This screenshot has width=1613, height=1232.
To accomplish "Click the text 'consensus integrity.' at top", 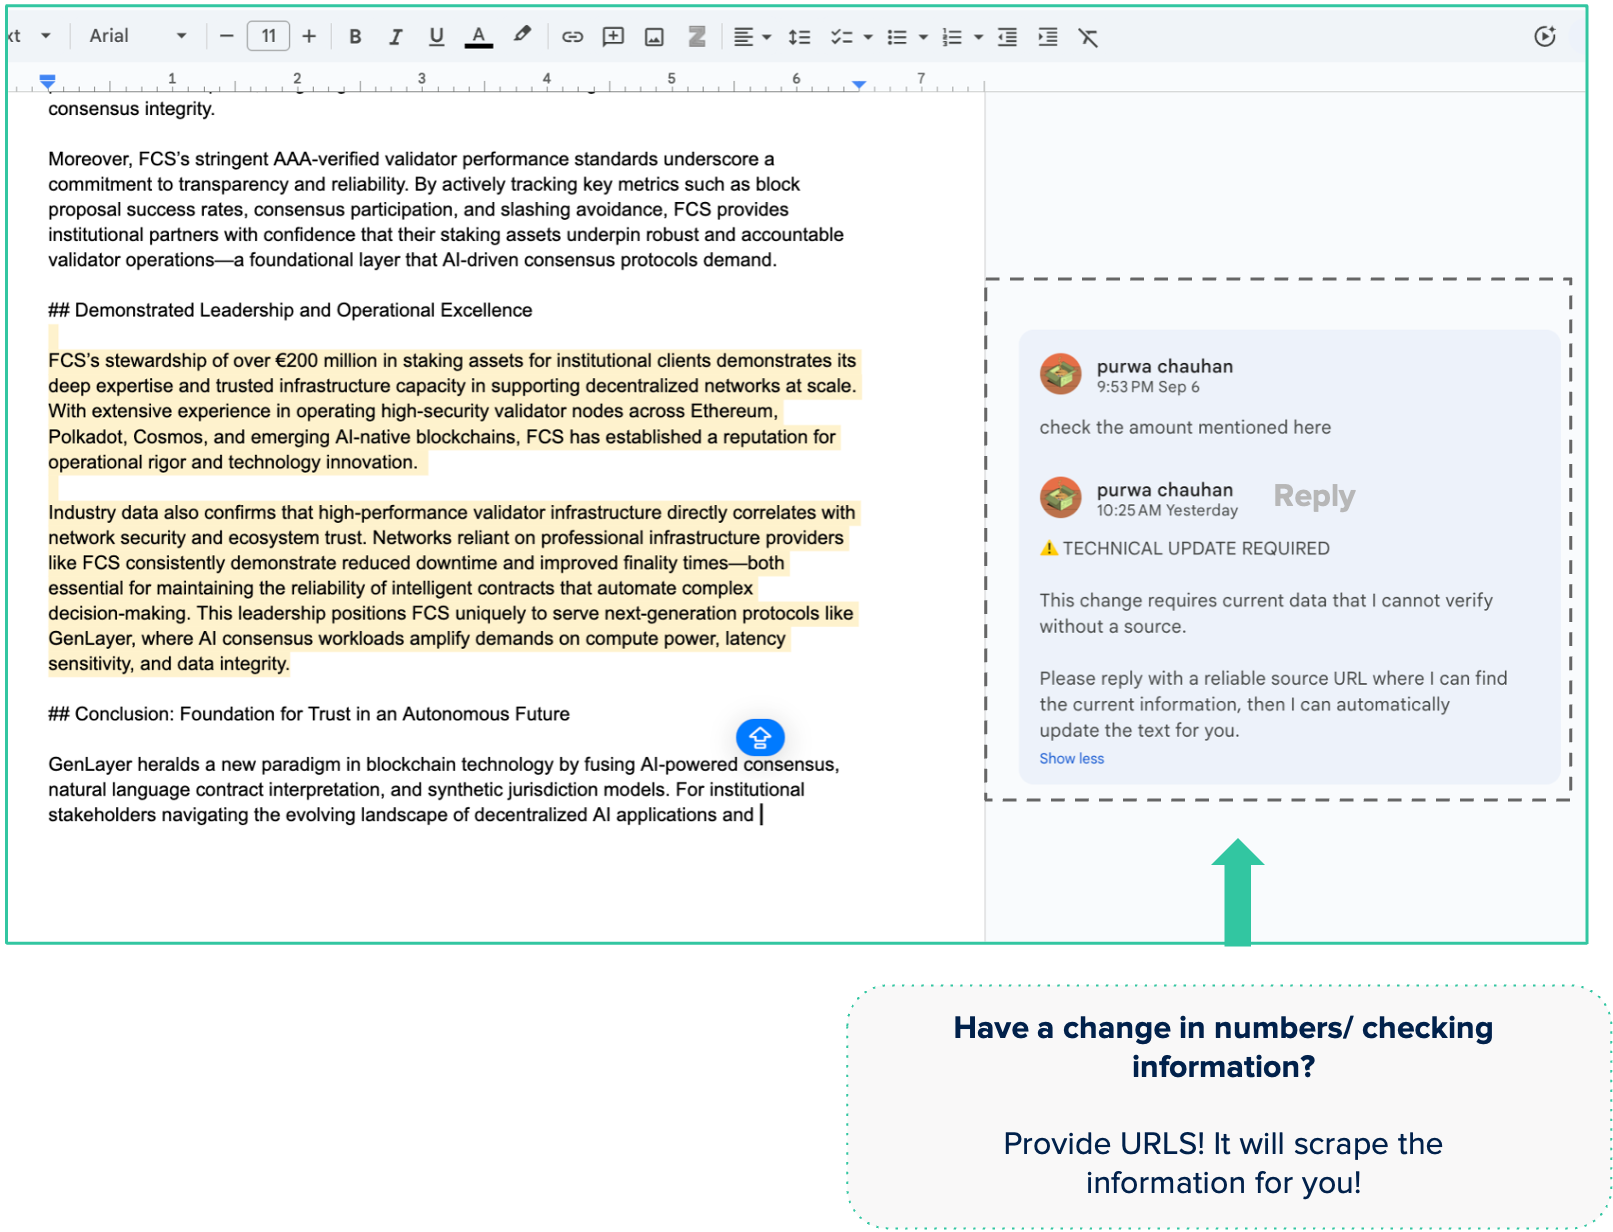I will 131,109.
